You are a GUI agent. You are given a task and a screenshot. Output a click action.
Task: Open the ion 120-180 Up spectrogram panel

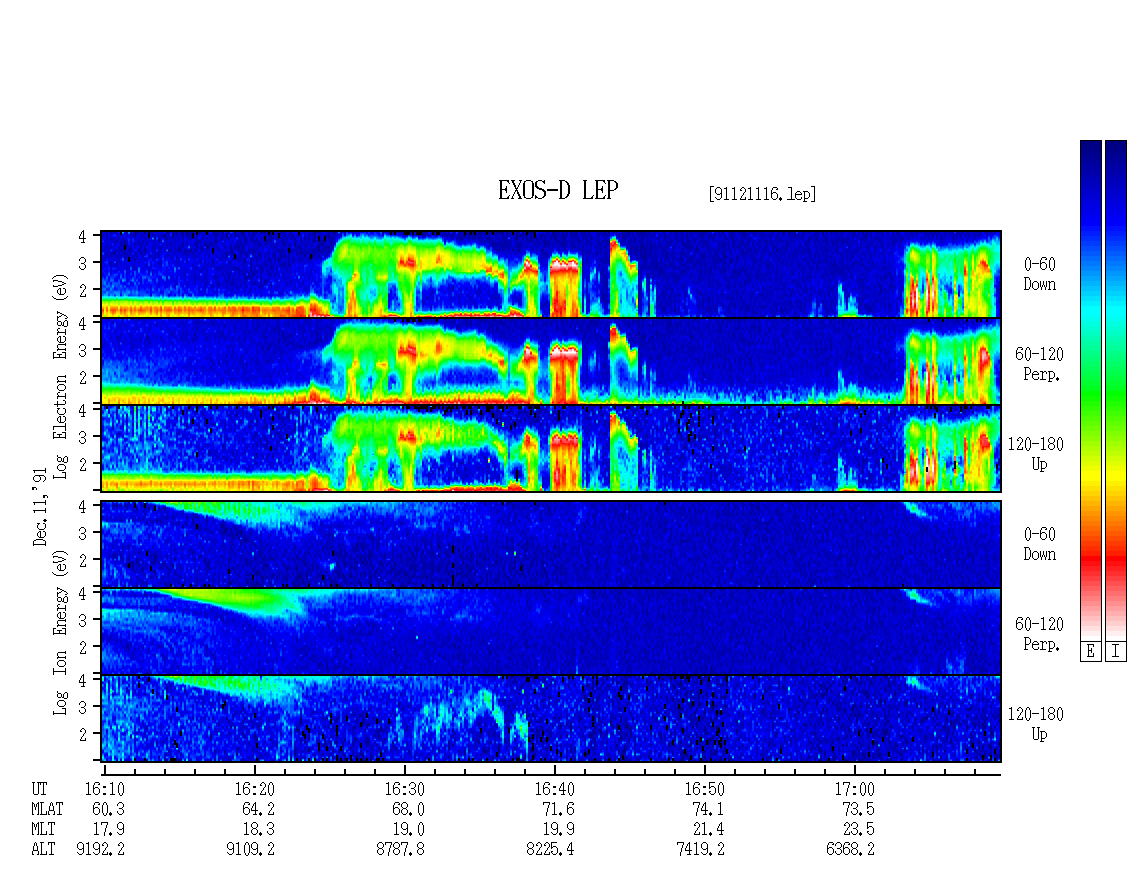pyautogui.click(x=551, y=719)
